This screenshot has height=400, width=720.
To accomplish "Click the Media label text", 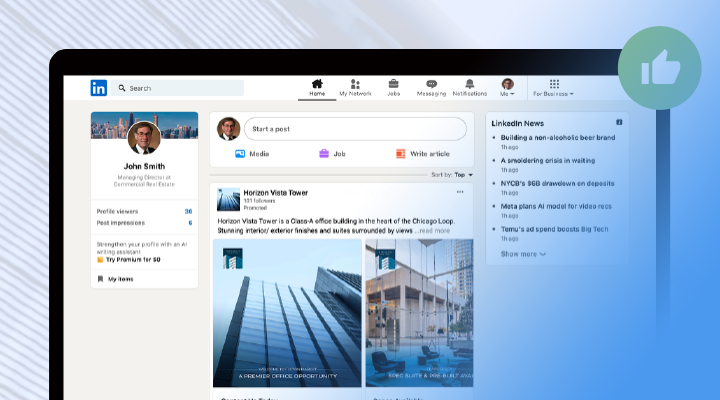I will coord(259,154).
